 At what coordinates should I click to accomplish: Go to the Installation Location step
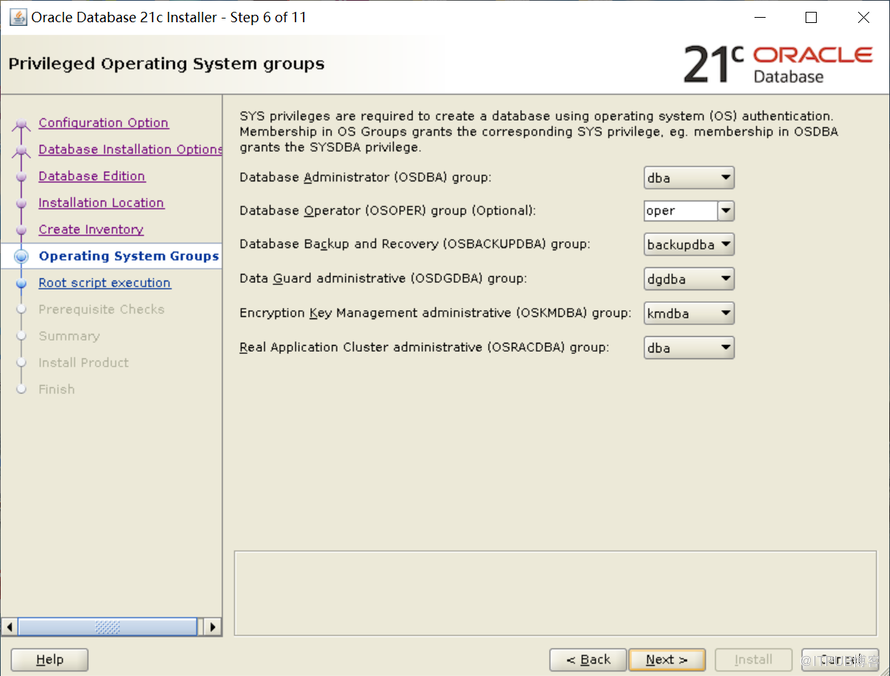pyautogui.click(x=102, y=203)
